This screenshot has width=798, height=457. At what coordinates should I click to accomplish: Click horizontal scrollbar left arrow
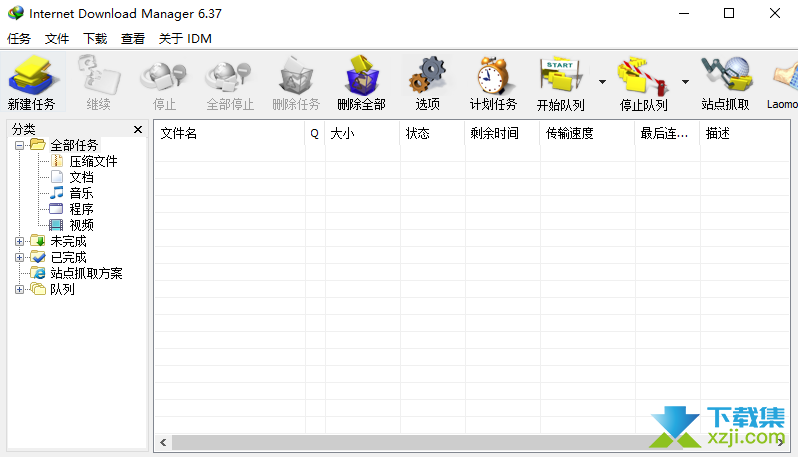[x=163, y=442]
